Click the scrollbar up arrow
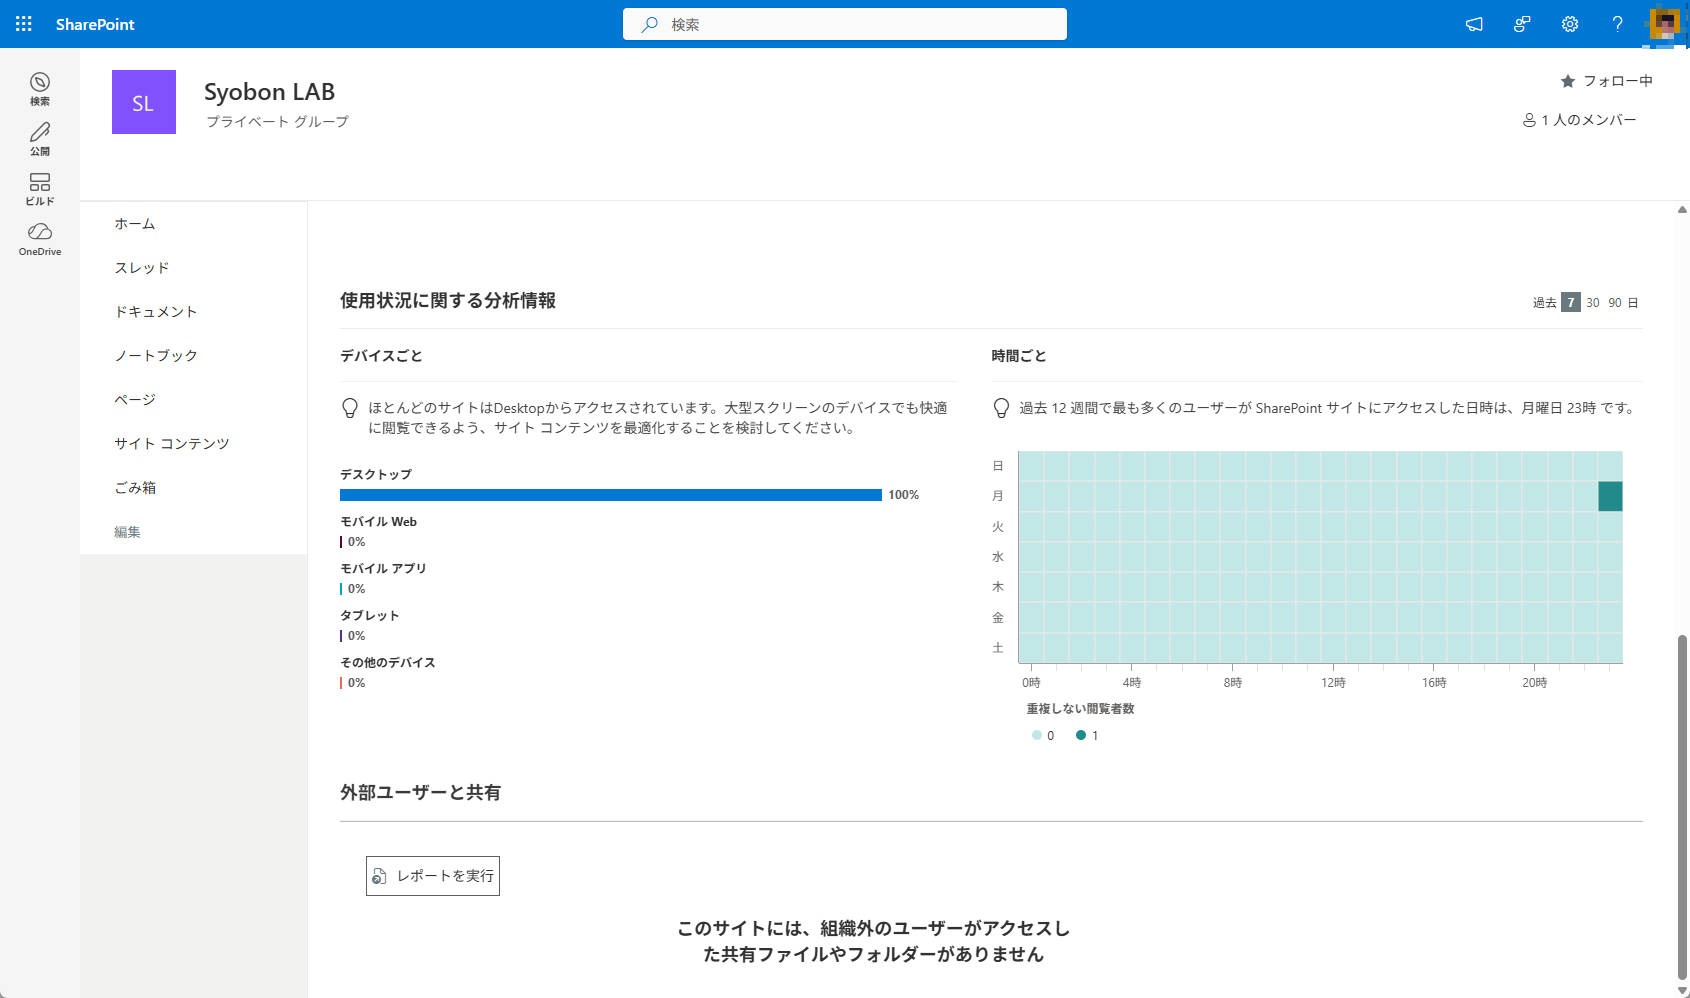 [x=1682, y=210]
